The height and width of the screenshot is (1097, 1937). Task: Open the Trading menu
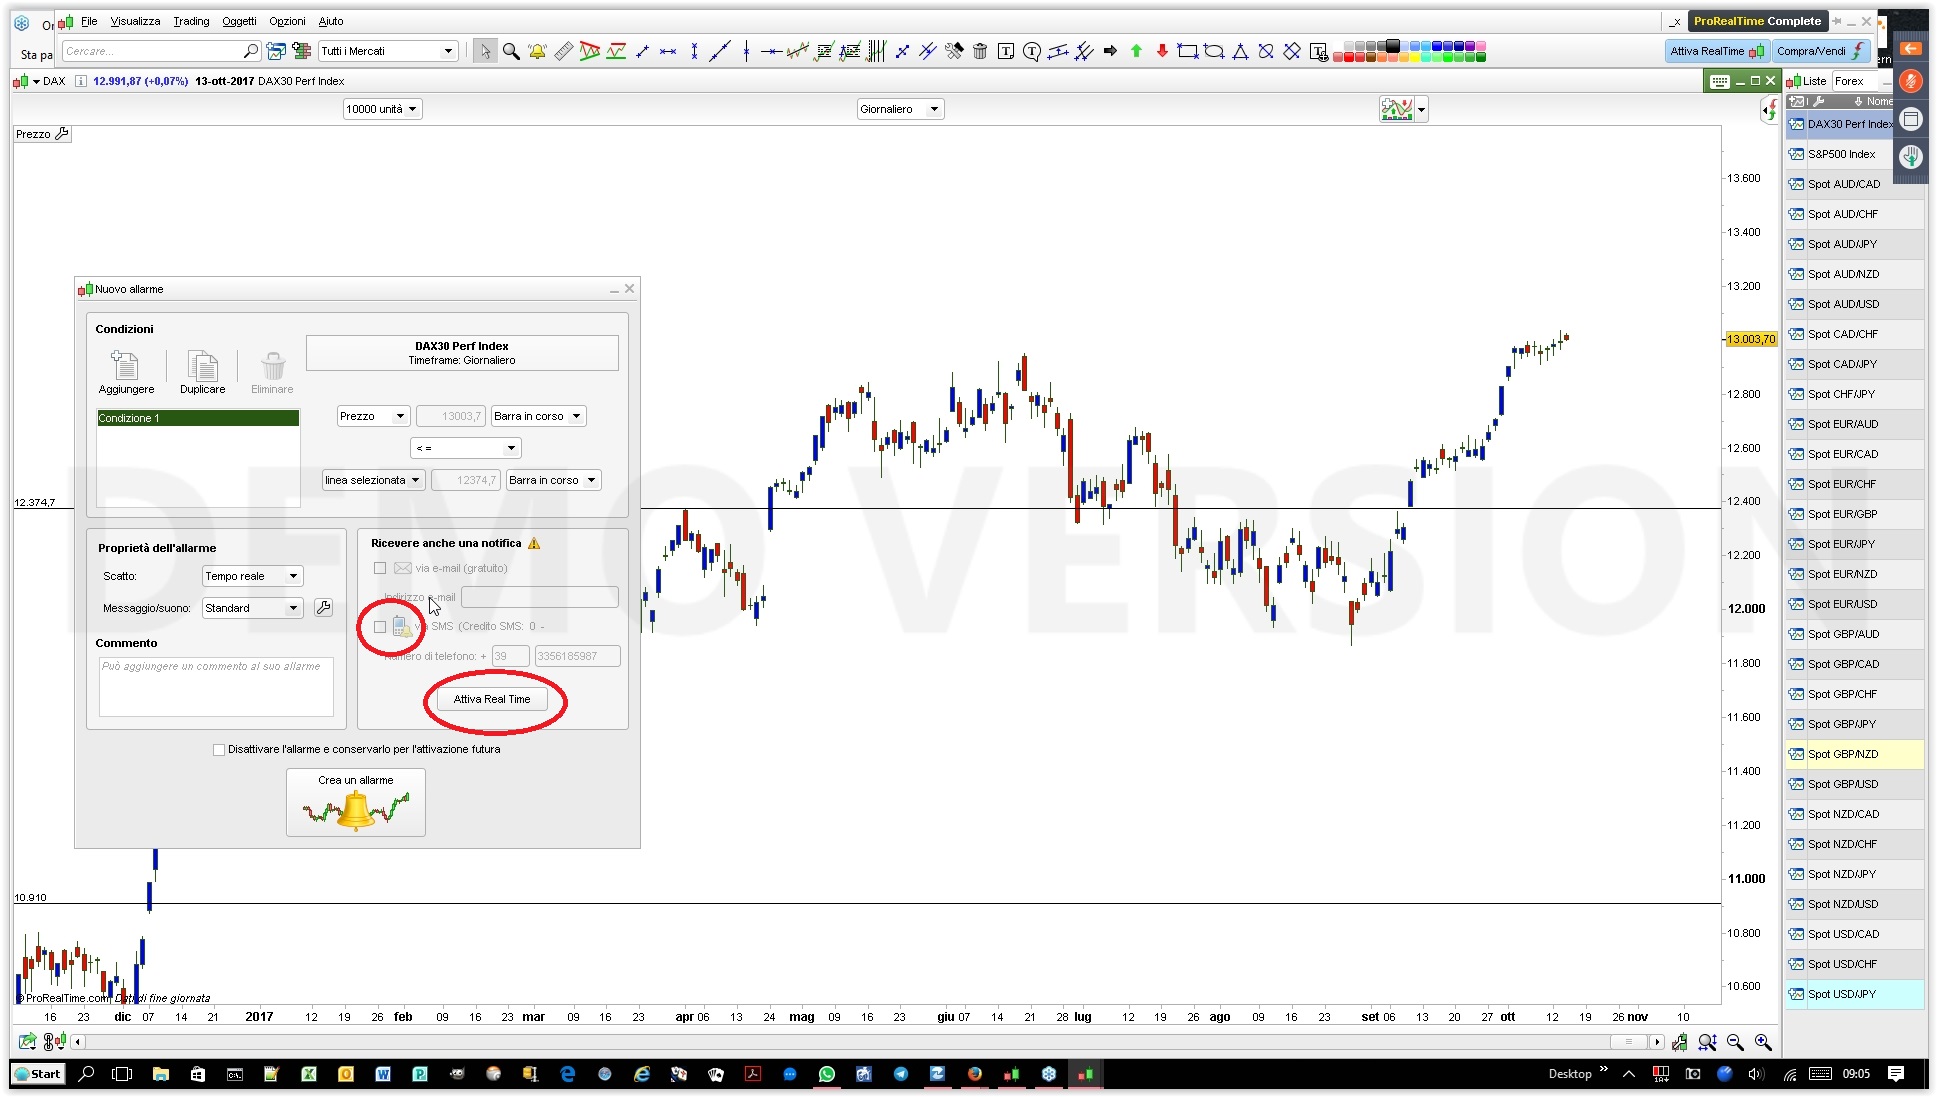(191, 21)
